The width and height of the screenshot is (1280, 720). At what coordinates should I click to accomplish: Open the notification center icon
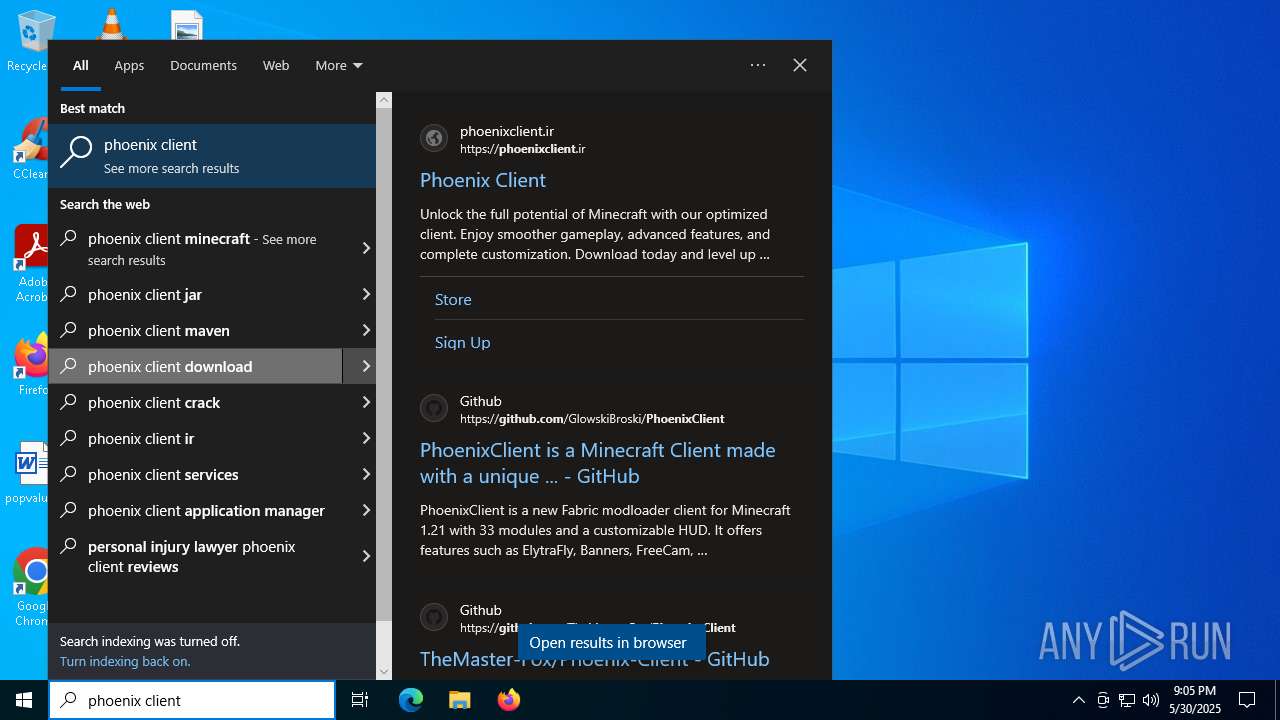(1247, 700)
